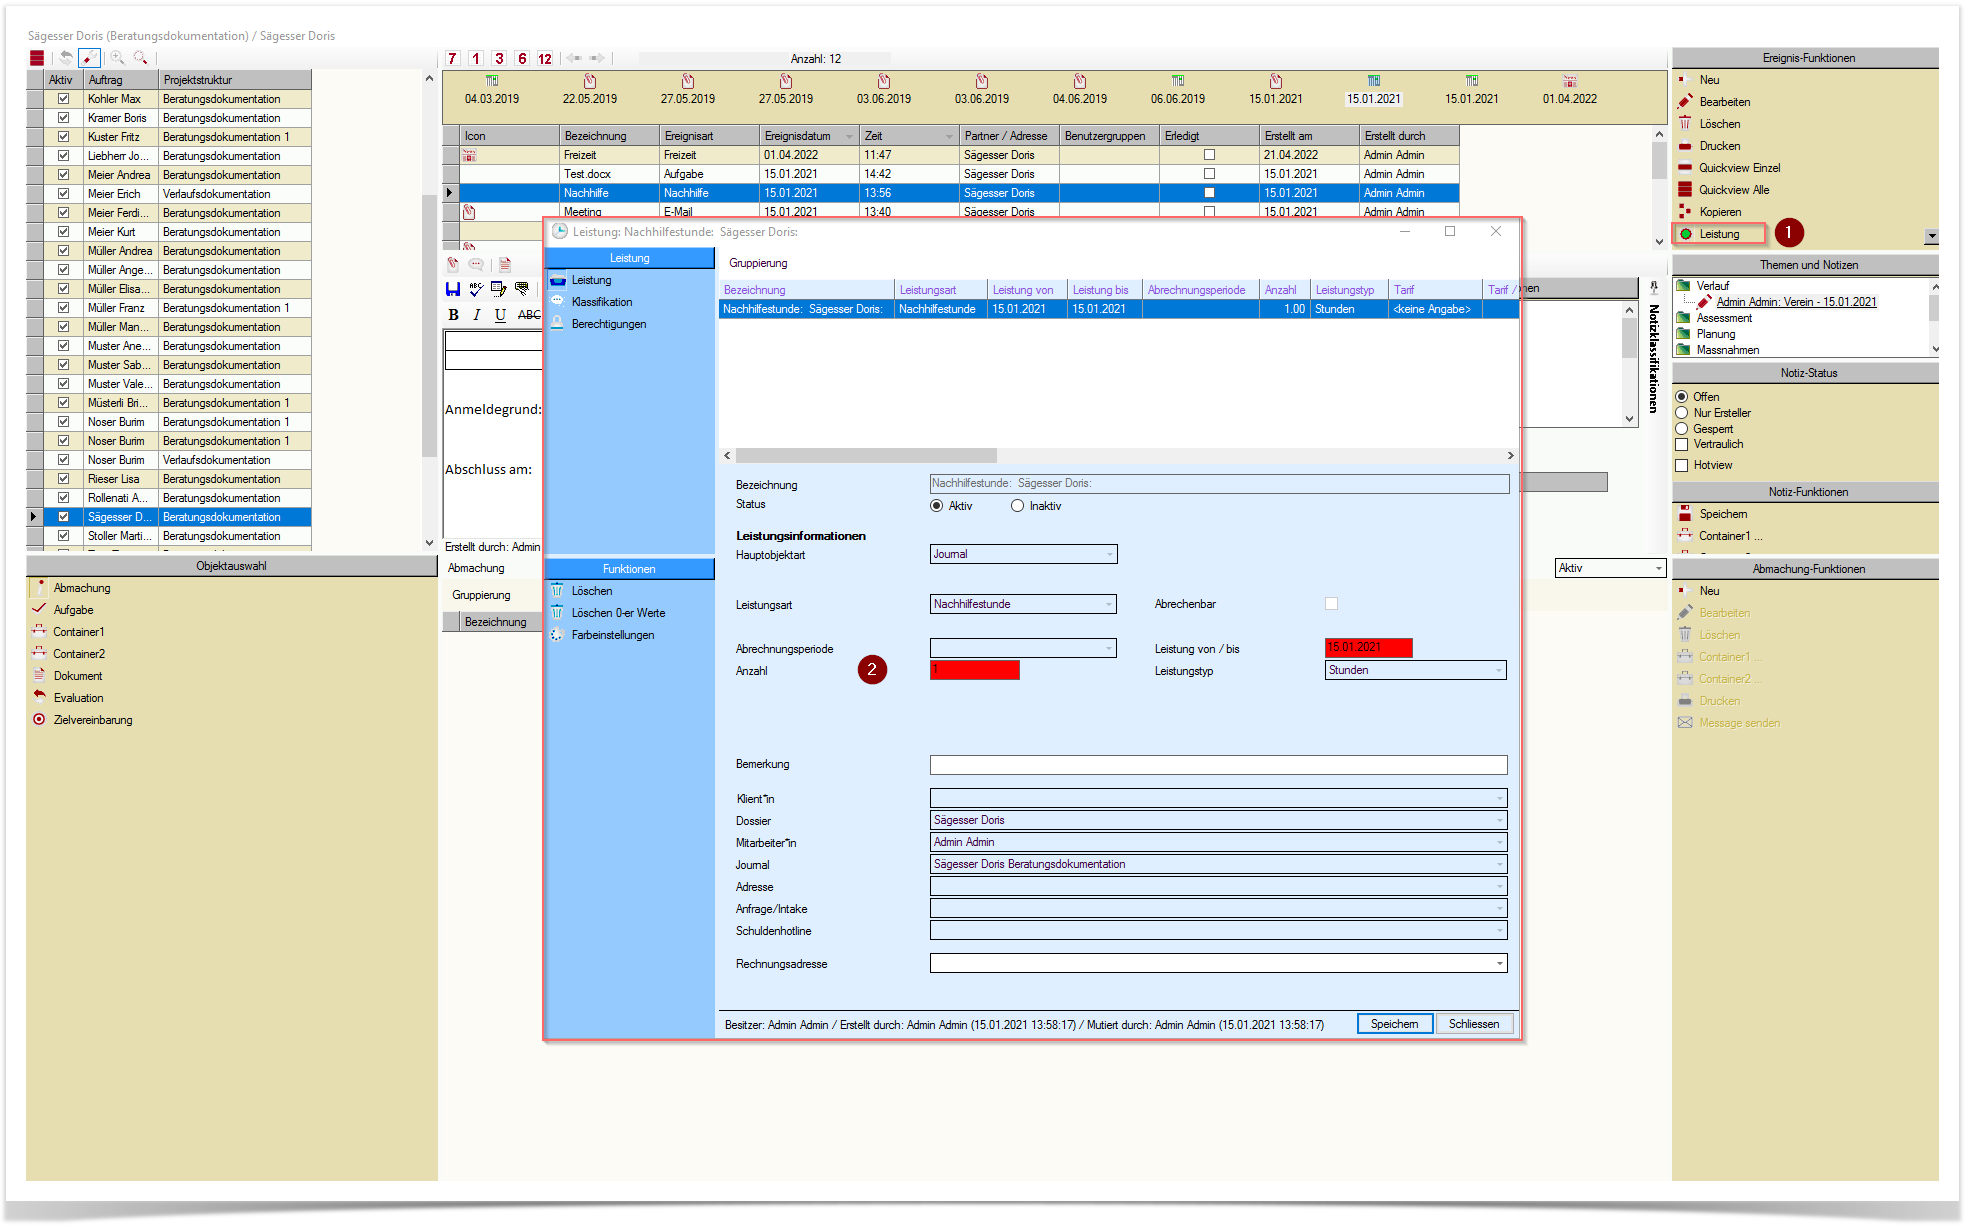
Task: Select the Gesperrt note status
Action: 1681,429
